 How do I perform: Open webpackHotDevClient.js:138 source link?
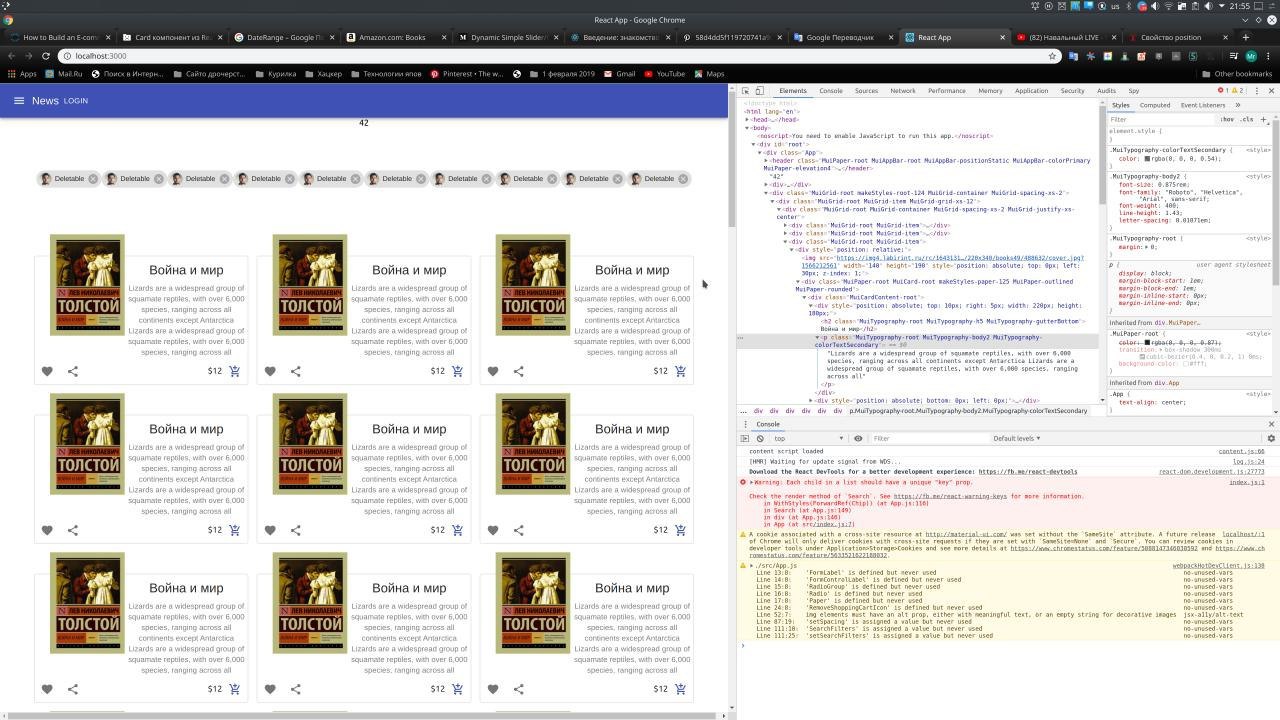click(1218, 566)
